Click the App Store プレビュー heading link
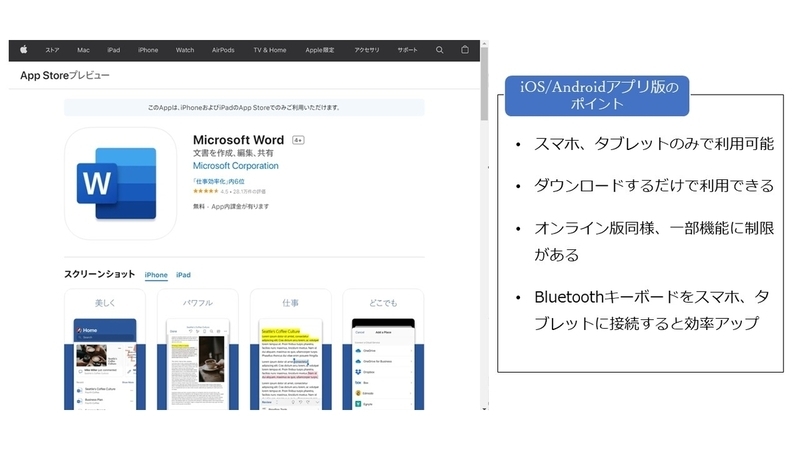This screenshot has width=800, height=450. click(65, 76)
